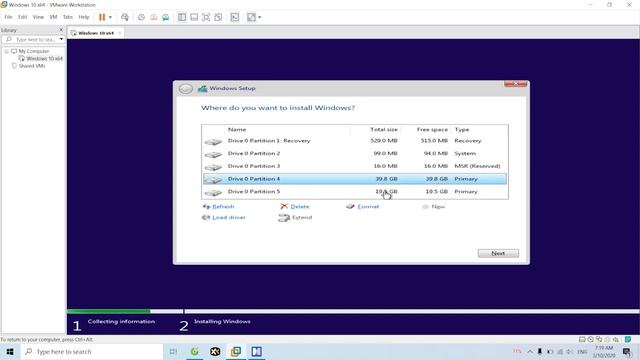Screen dimensions: 640x360
Task: Select Windows 10 x64 in library tree
Action: (x=44, y=59)
